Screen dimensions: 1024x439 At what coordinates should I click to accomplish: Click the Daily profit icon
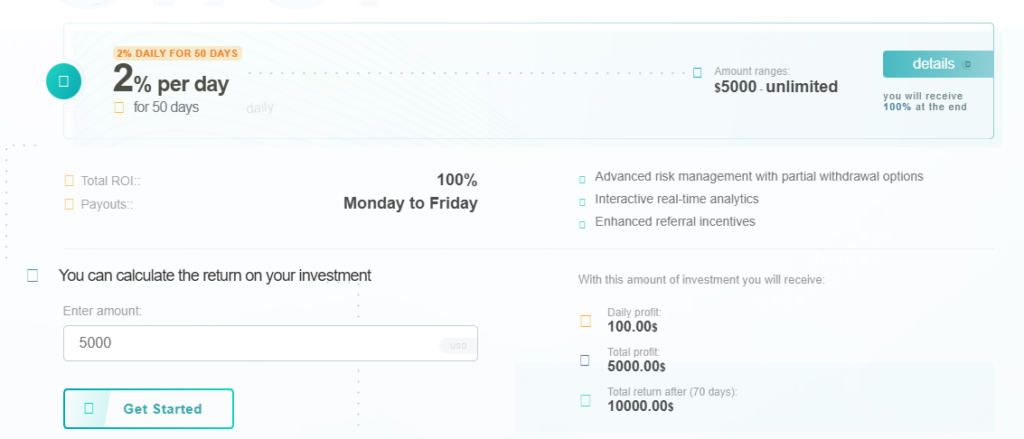pyautogui.click(x=586, y=321)
